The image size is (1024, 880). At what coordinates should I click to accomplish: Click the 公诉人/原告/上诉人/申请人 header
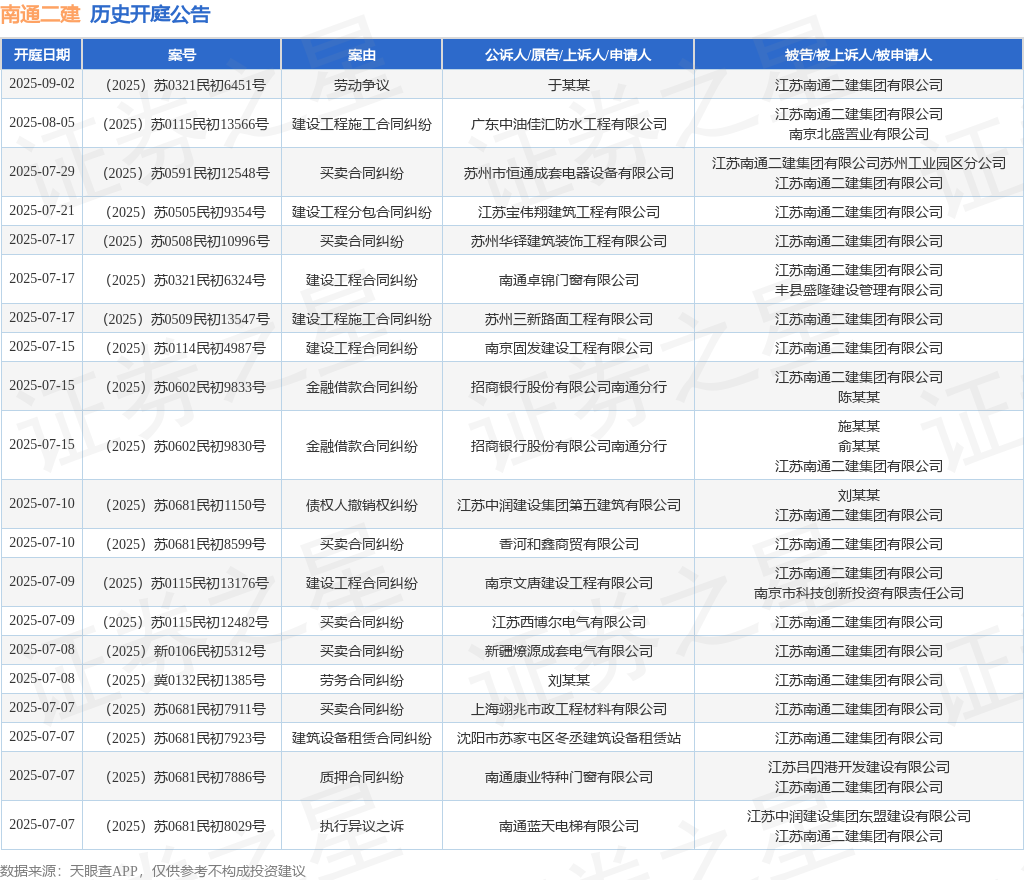pos(568,55)
